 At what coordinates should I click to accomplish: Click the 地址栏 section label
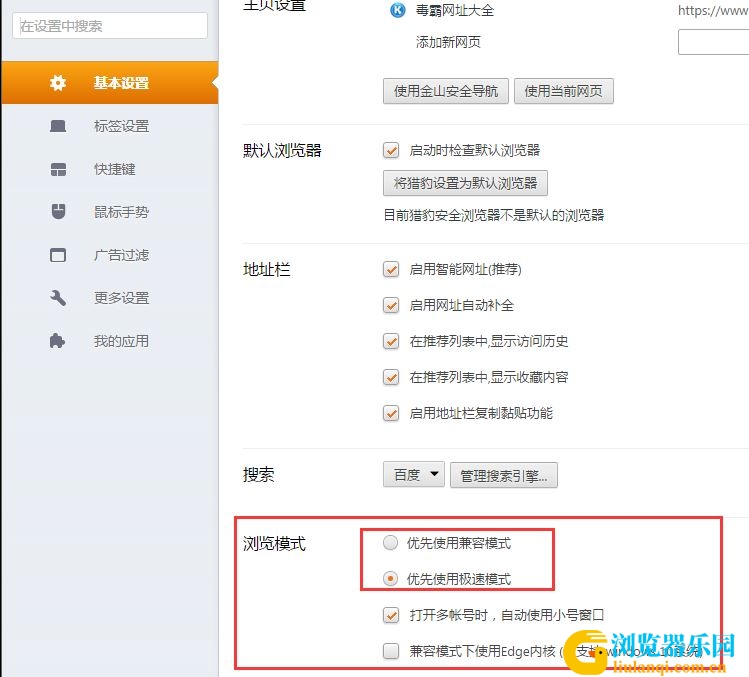[267, 269]
